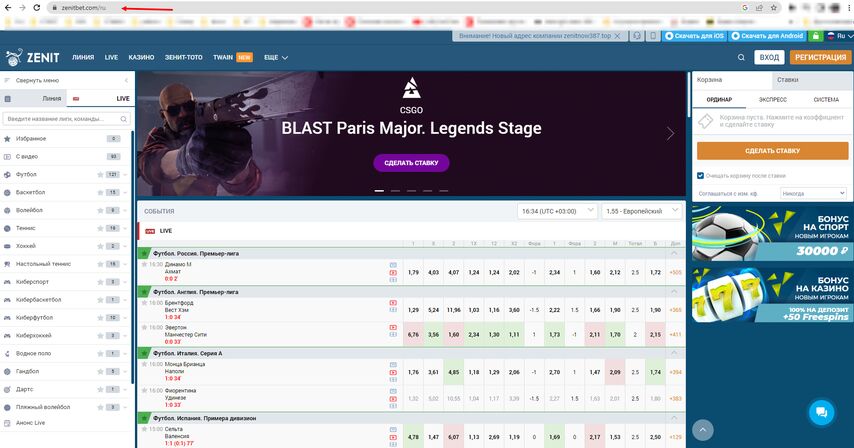Click the Esports gamepad icon

point(7,282)
